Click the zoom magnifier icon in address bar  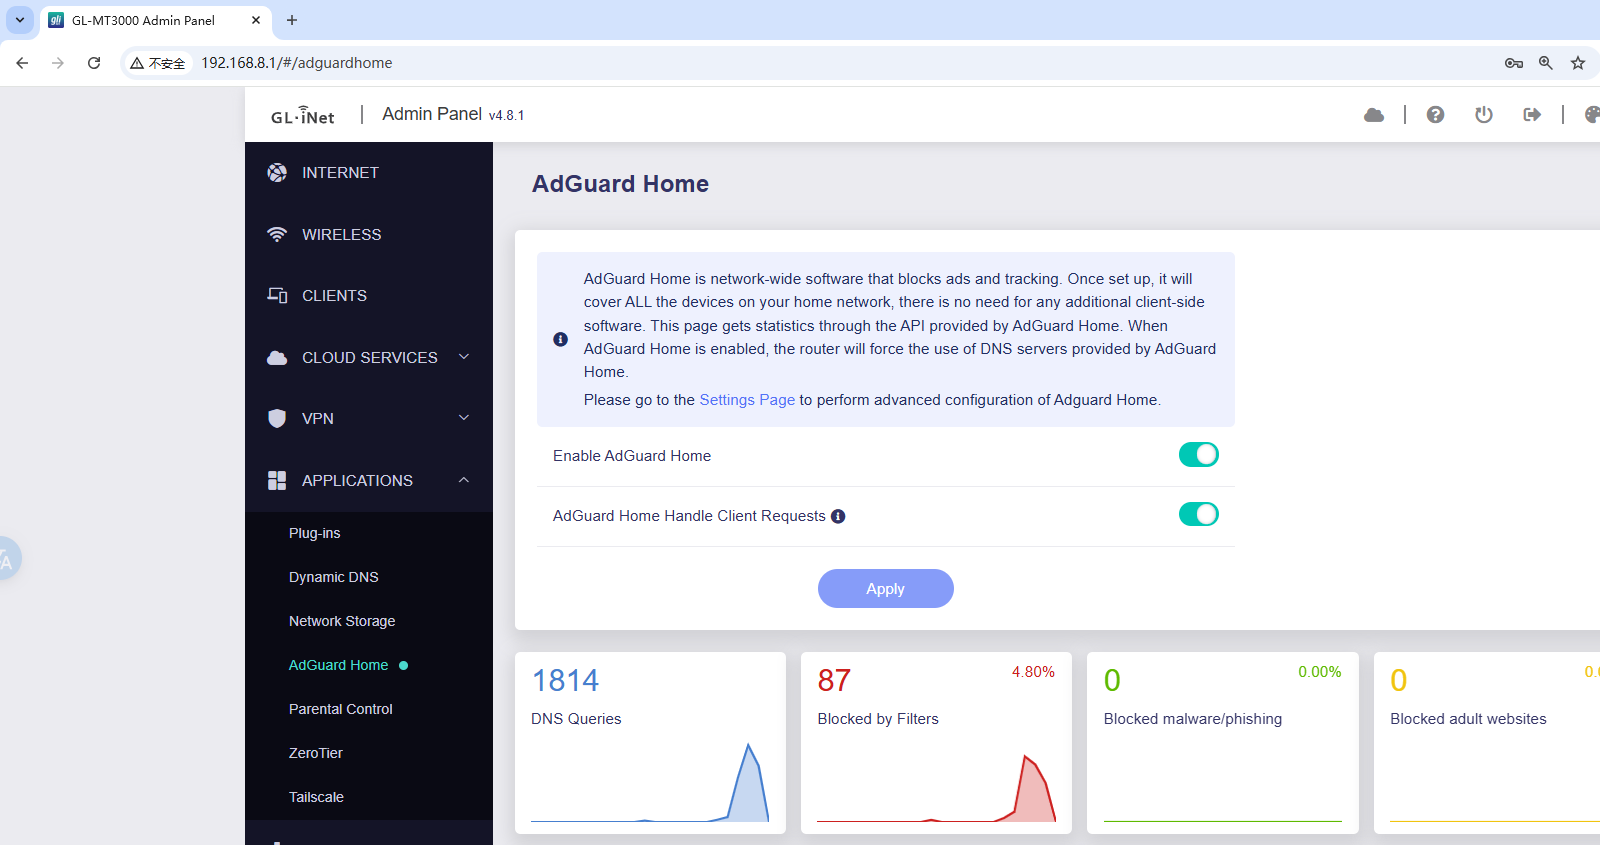pos(1546,63)
